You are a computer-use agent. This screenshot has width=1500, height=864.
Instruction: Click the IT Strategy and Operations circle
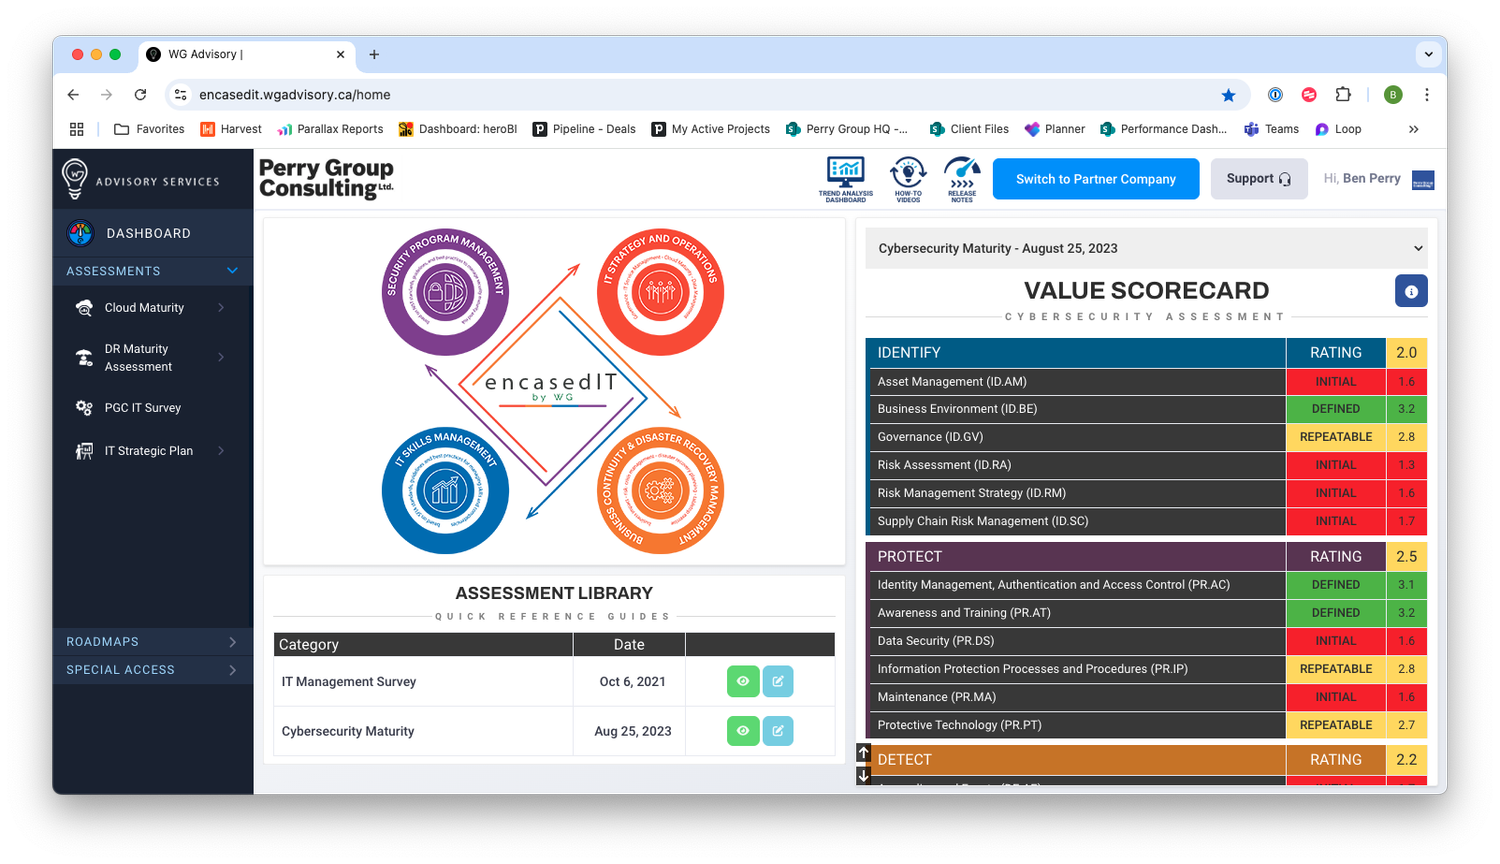click(660, 292)
